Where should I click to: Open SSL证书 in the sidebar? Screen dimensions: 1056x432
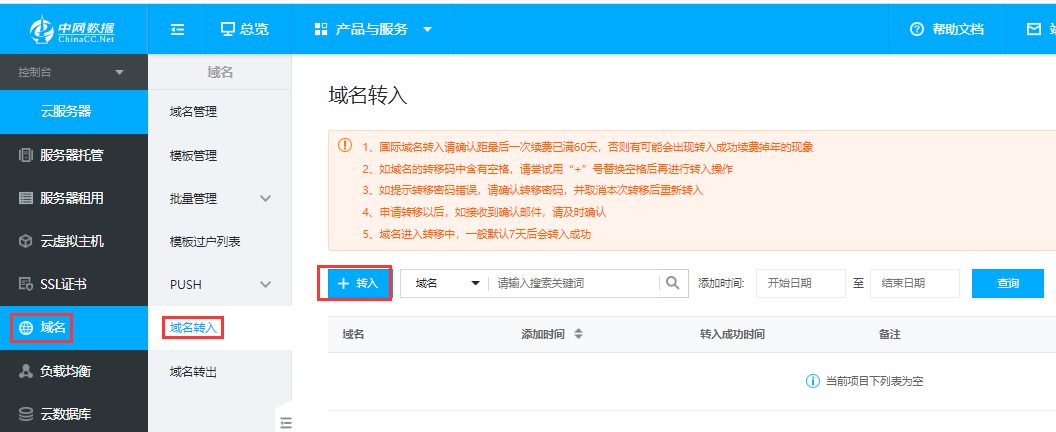[x=62, y=284]
